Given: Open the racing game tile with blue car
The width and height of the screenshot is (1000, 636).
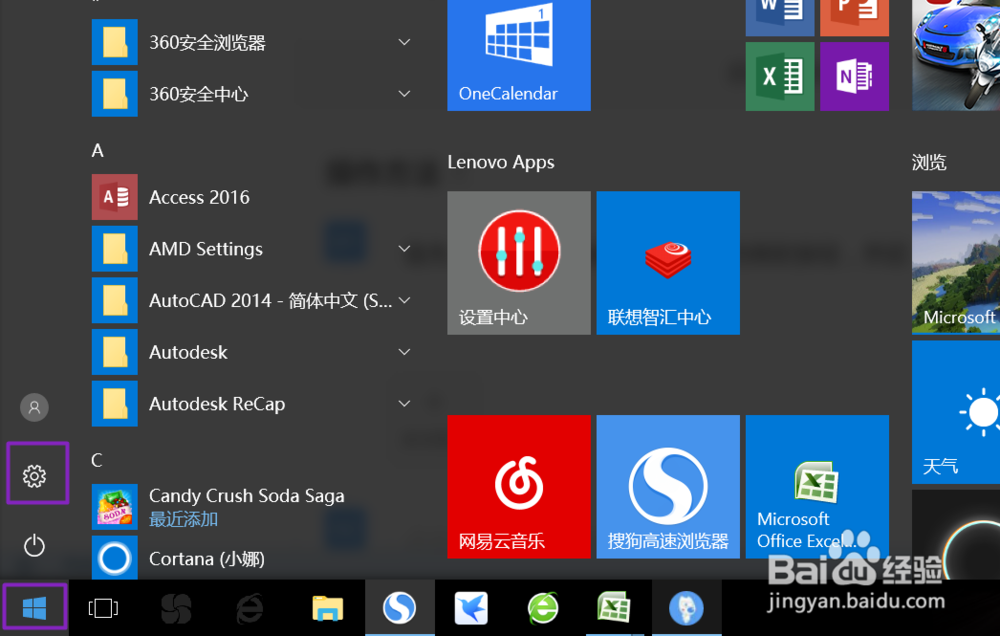Looking at the screenshot, I should pyautogui.click(x=955, y=55).
